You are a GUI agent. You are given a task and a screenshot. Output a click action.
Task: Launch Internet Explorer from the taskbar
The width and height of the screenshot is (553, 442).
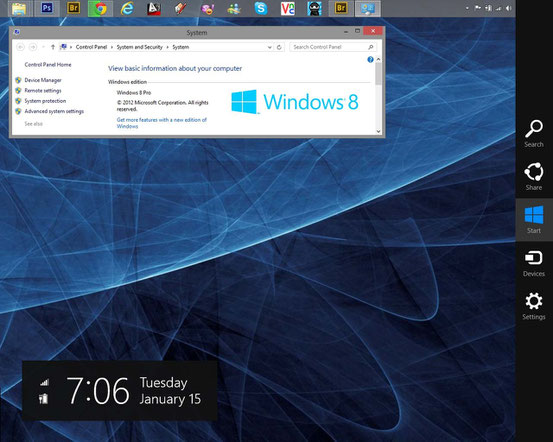tap(127, 8)
